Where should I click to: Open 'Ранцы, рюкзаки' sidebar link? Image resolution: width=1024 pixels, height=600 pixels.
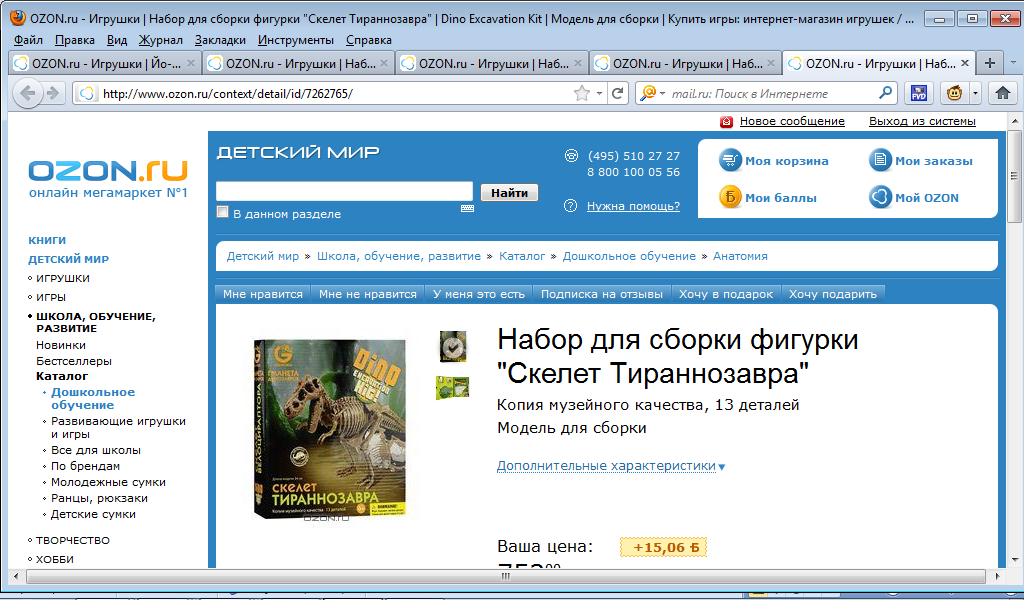(x=99, y=498)
